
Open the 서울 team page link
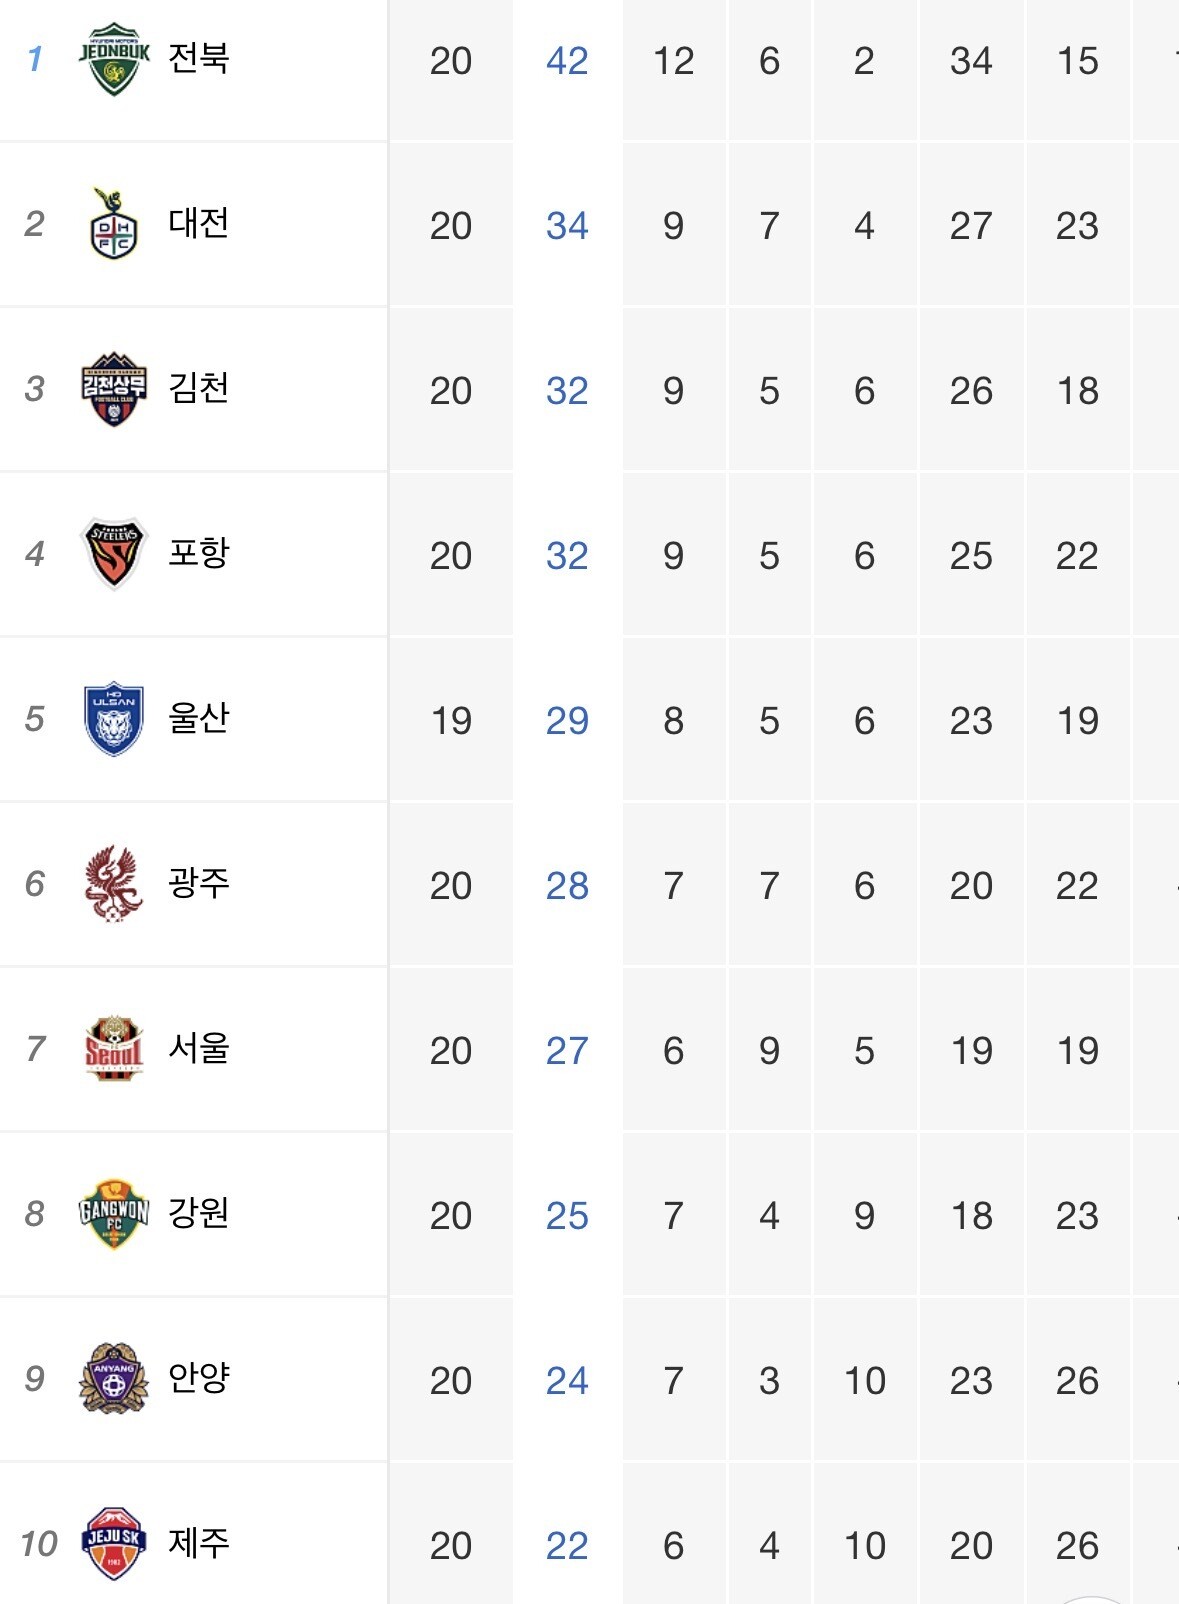(x=199, y=1048)
